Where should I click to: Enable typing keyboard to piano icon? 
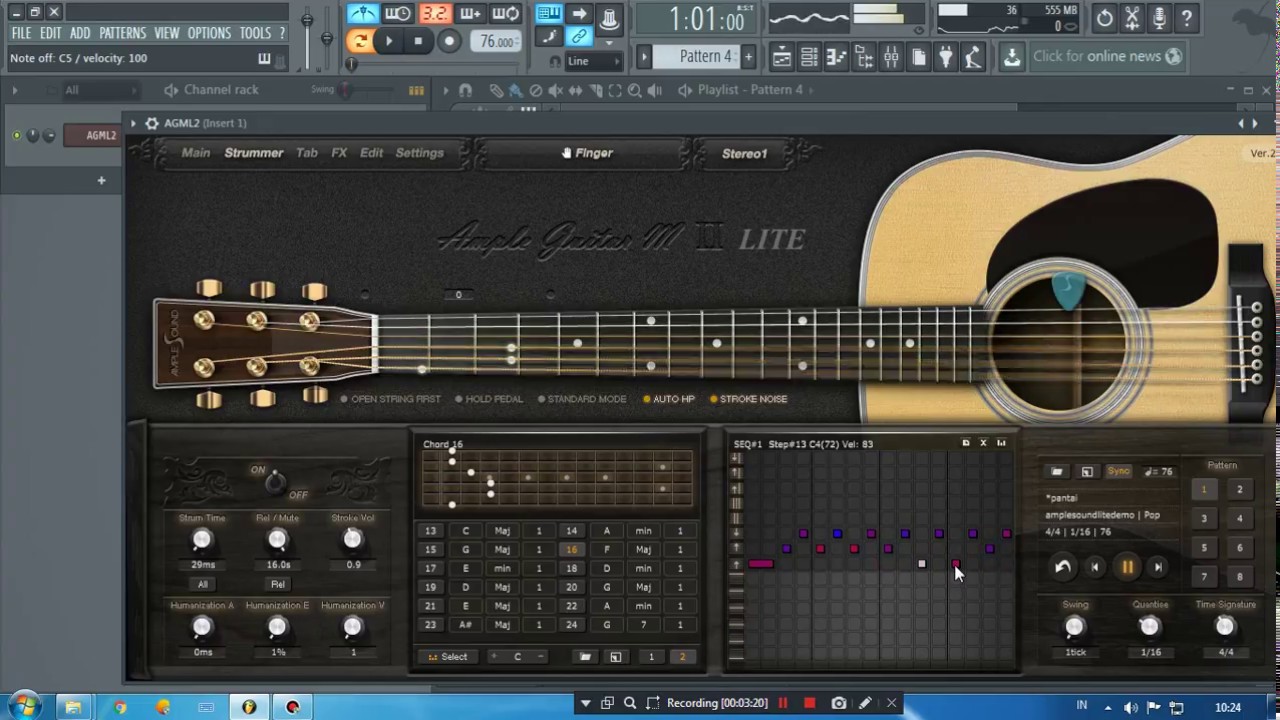pyautogui.click(x=548, y=13)
